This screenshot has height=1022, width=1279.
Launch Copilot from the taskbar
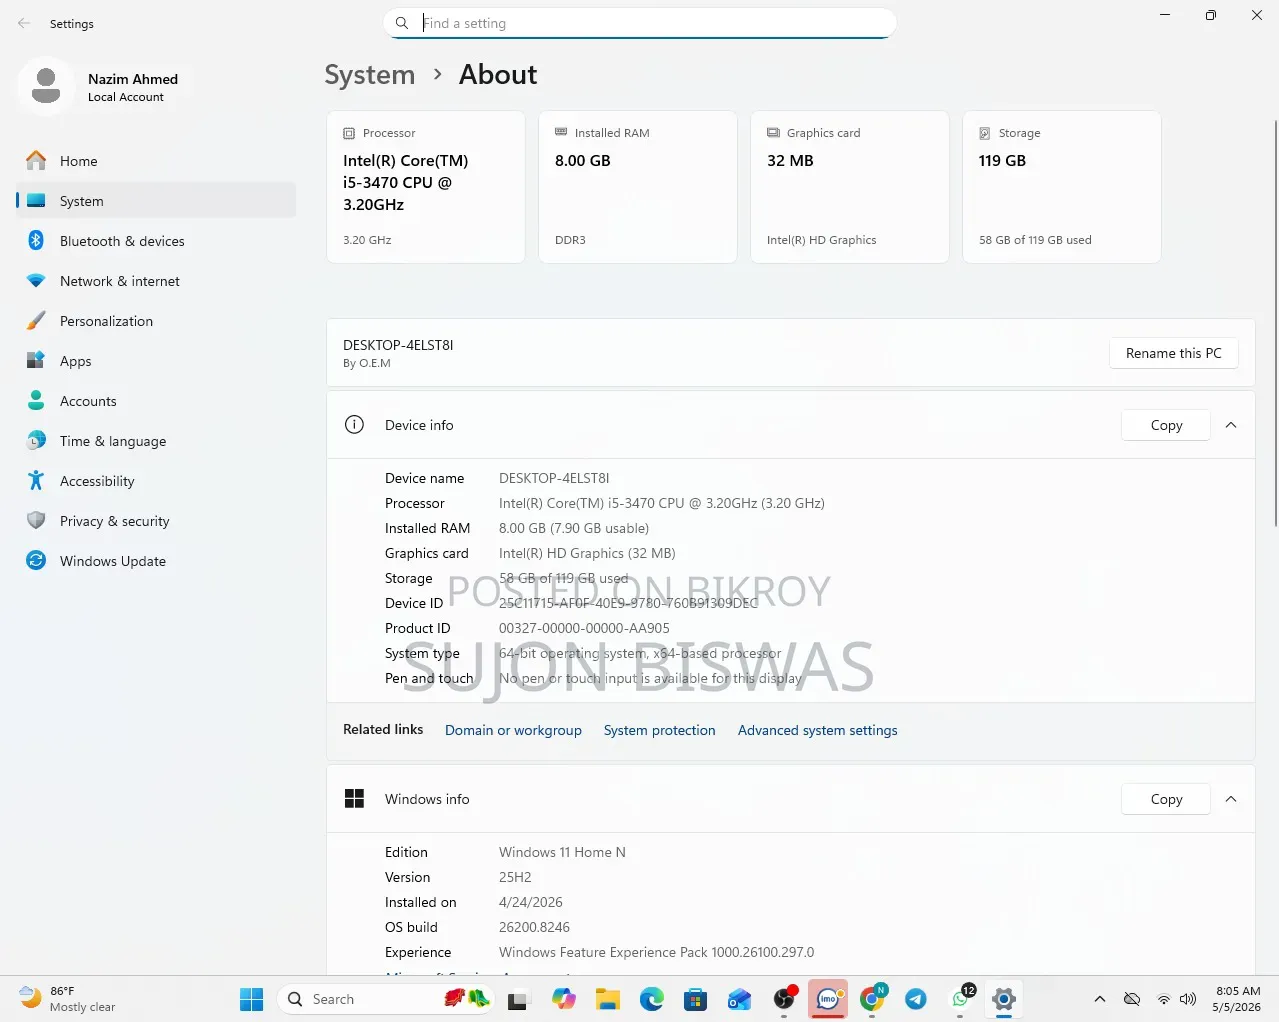(x=563, y=999)
